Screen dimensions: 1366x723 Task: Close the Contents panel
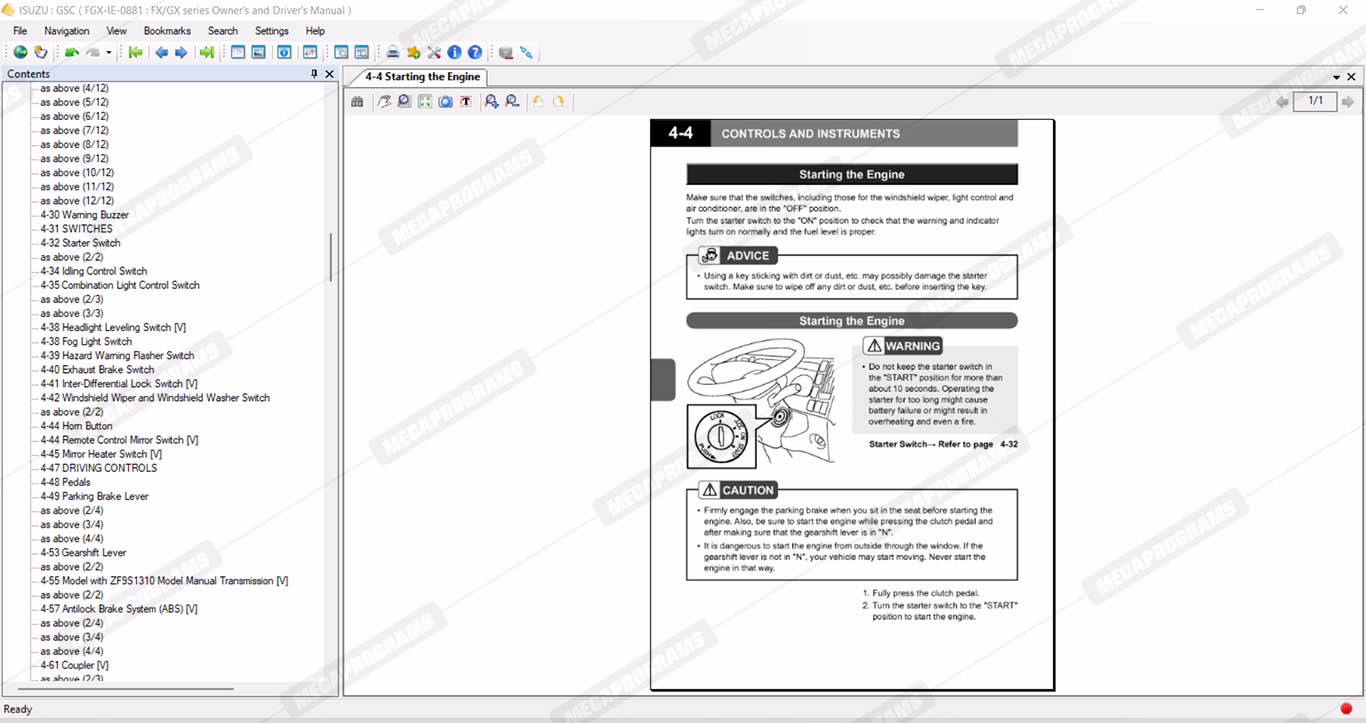pos(330,74)
